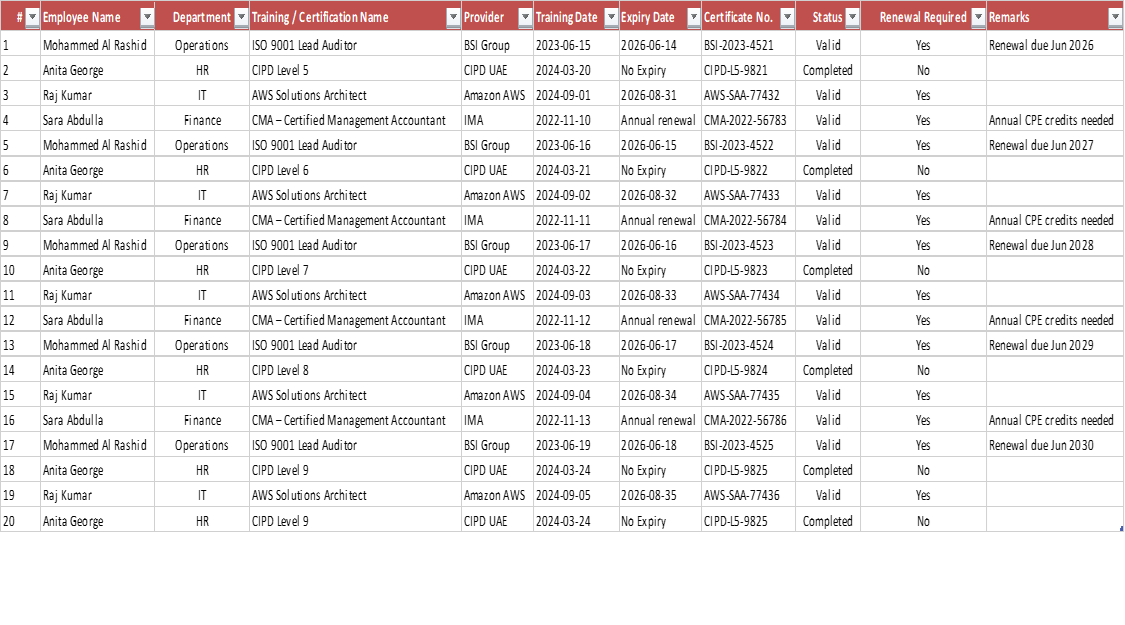
Task: Select expiry date '2026-08-32'
Action: tap(660, 195)
